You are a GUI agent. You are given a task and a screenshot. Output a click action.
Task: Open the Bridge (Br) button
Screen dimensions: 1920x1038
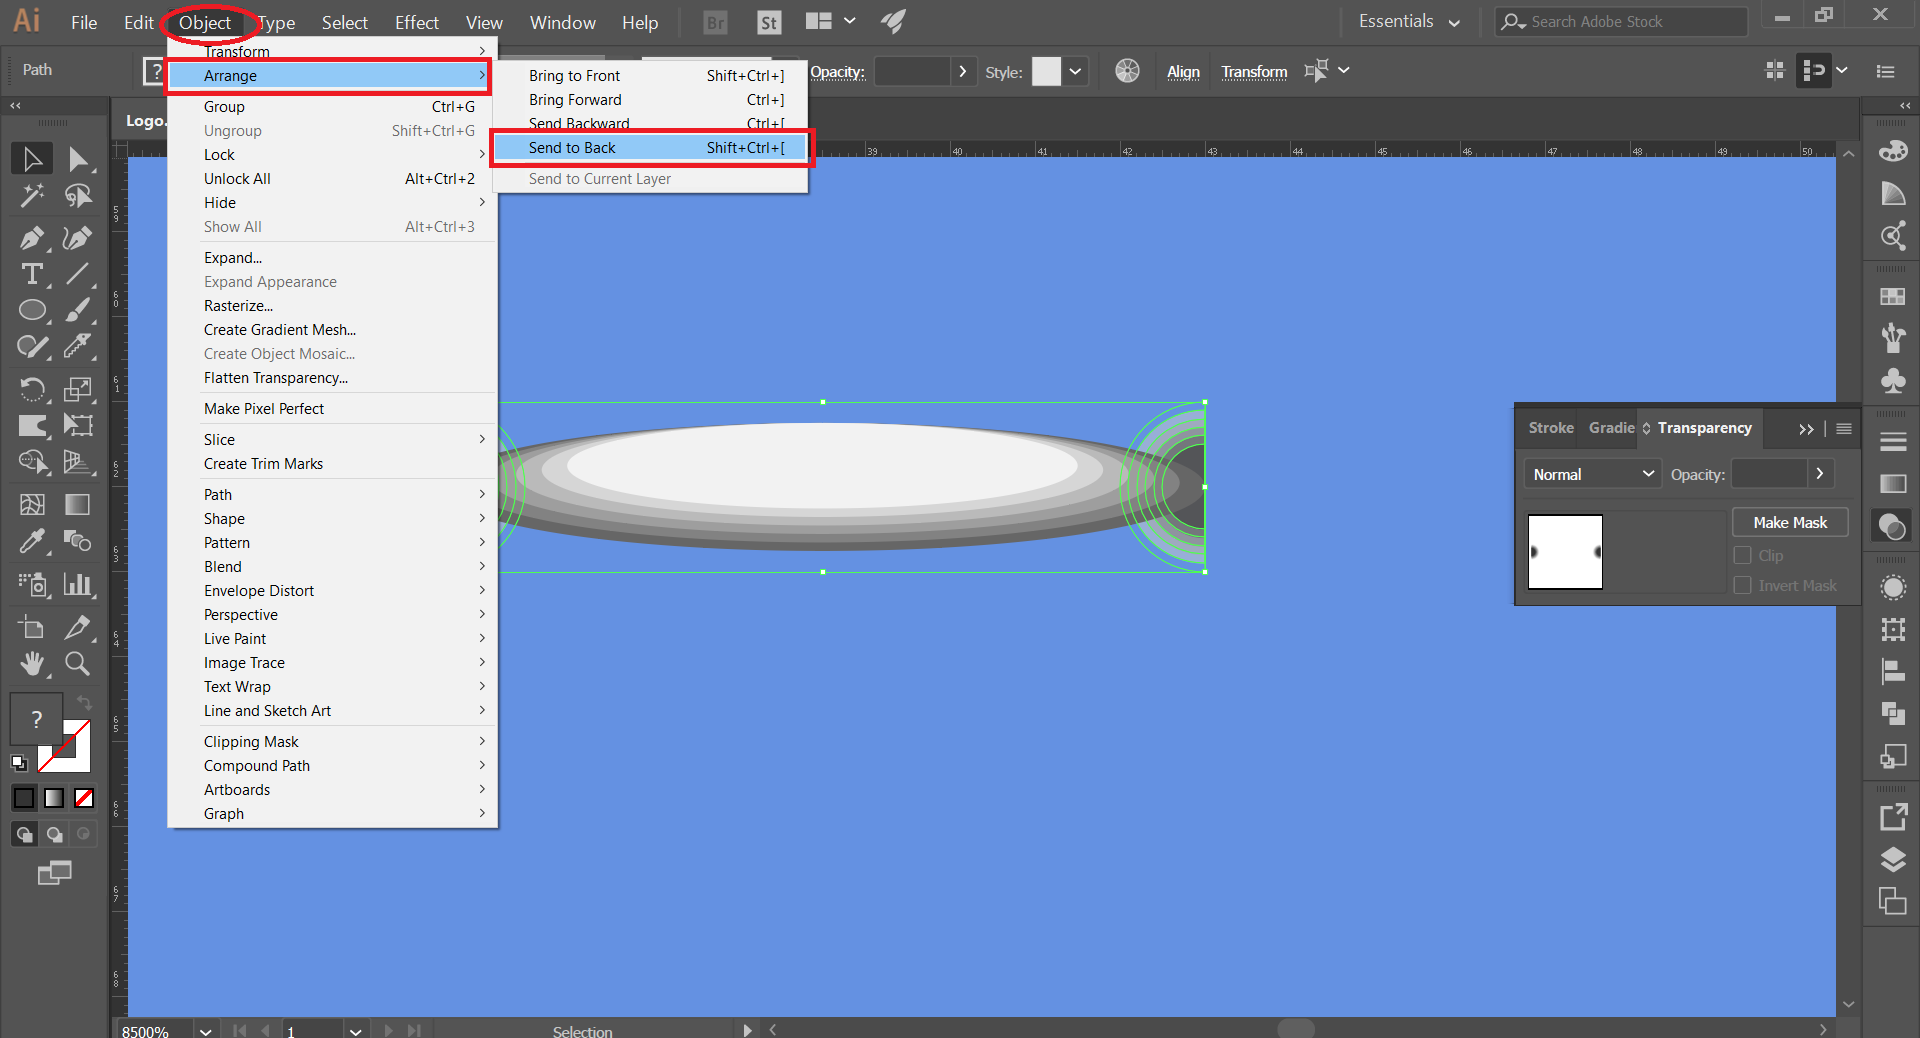[x=716, y=22]
